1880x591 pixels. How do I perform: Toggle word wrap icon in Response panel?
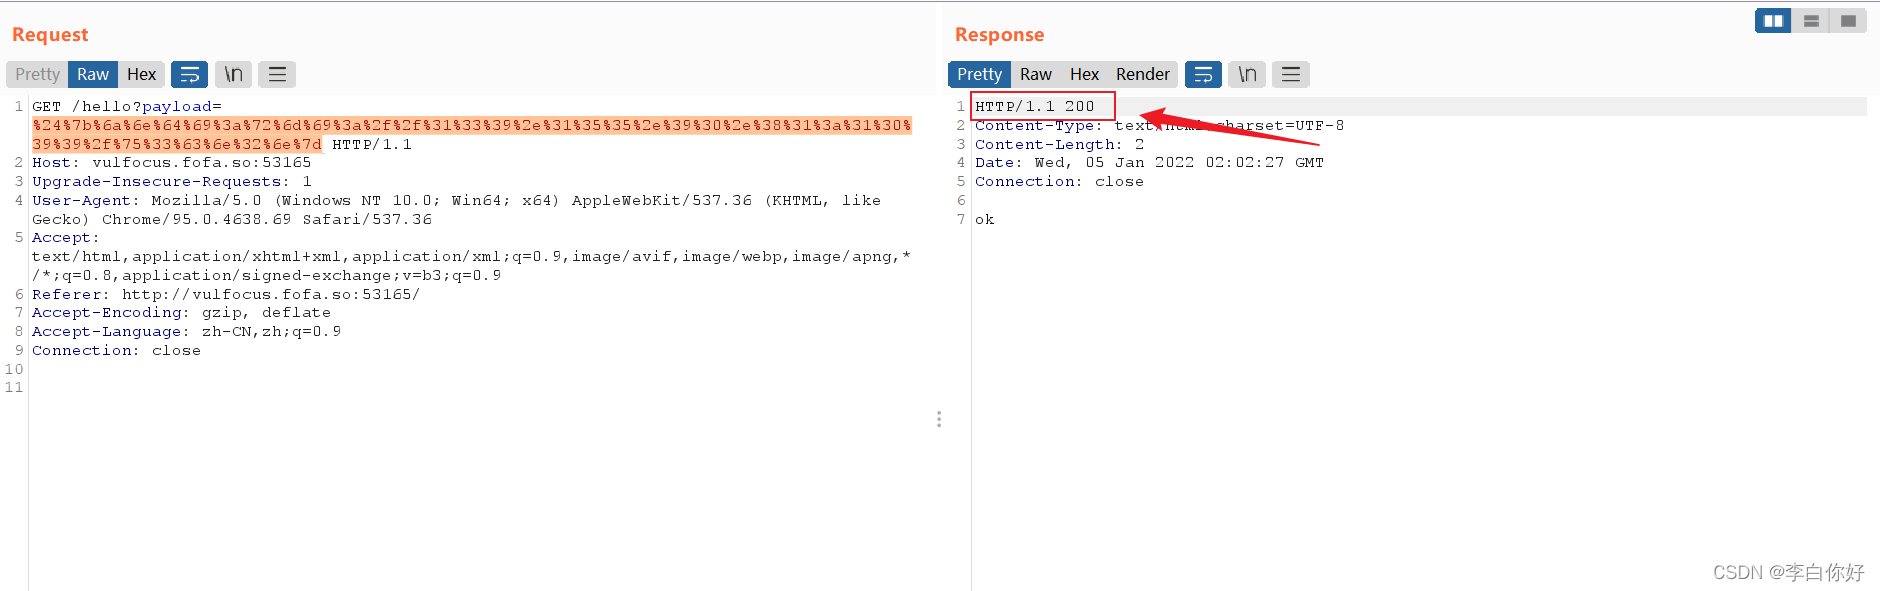click(1204, 74)
